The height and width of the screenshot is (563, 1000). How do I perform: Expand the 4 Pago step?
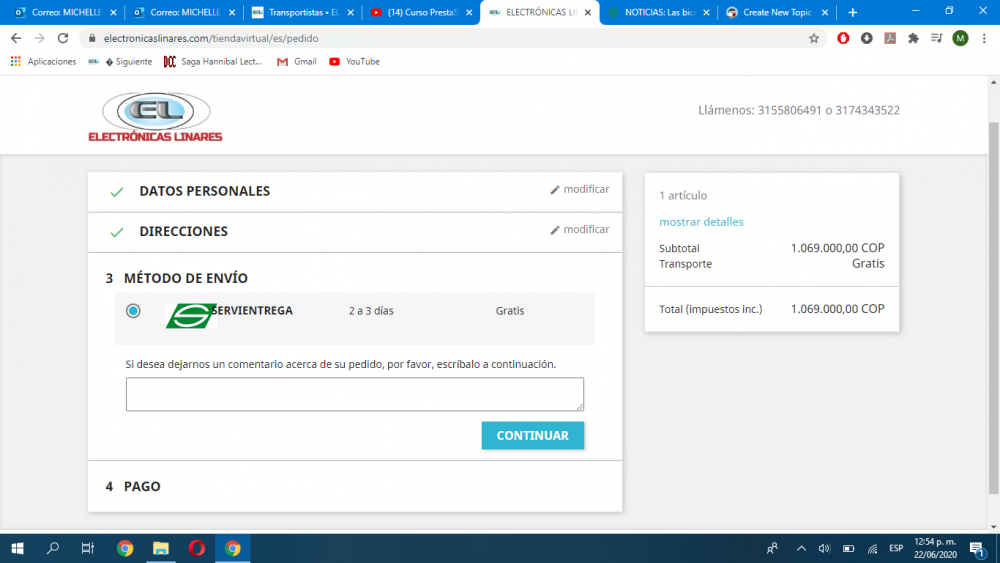[133, 486]
